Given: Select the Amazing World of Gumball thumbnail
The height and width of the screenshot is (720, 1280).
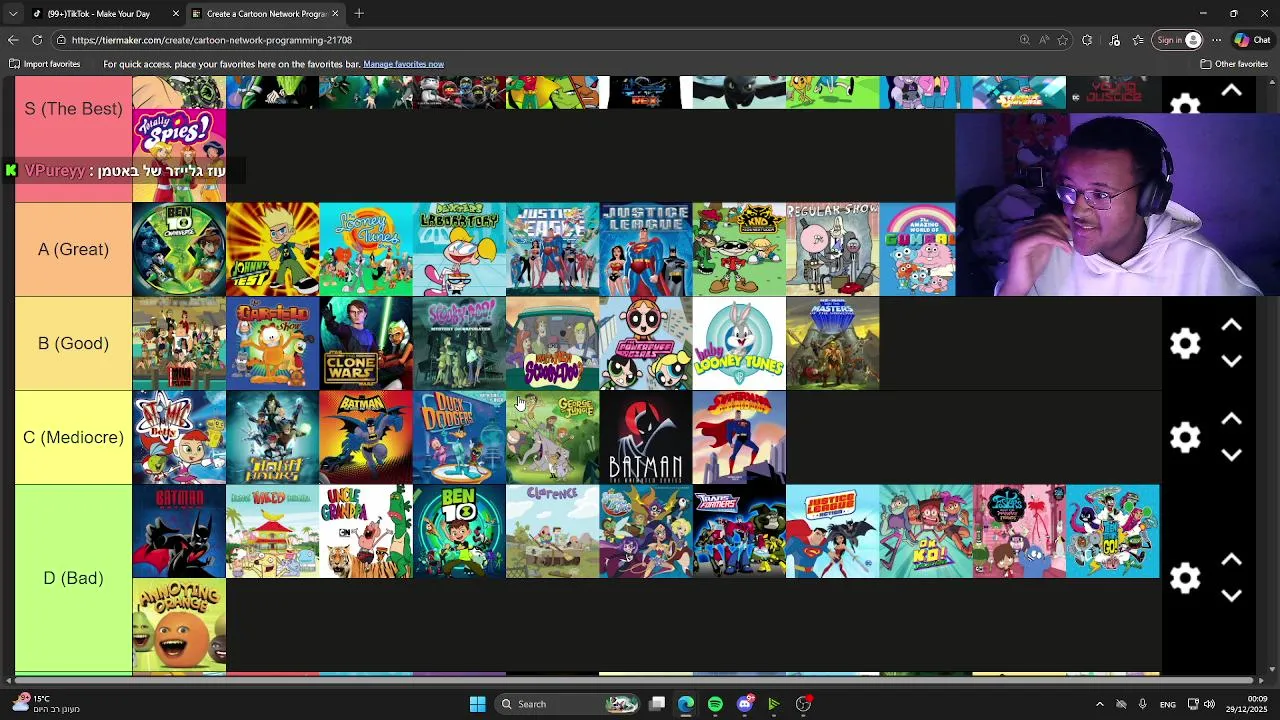Looking at the screenshot, I should click(x=917, y=250).
